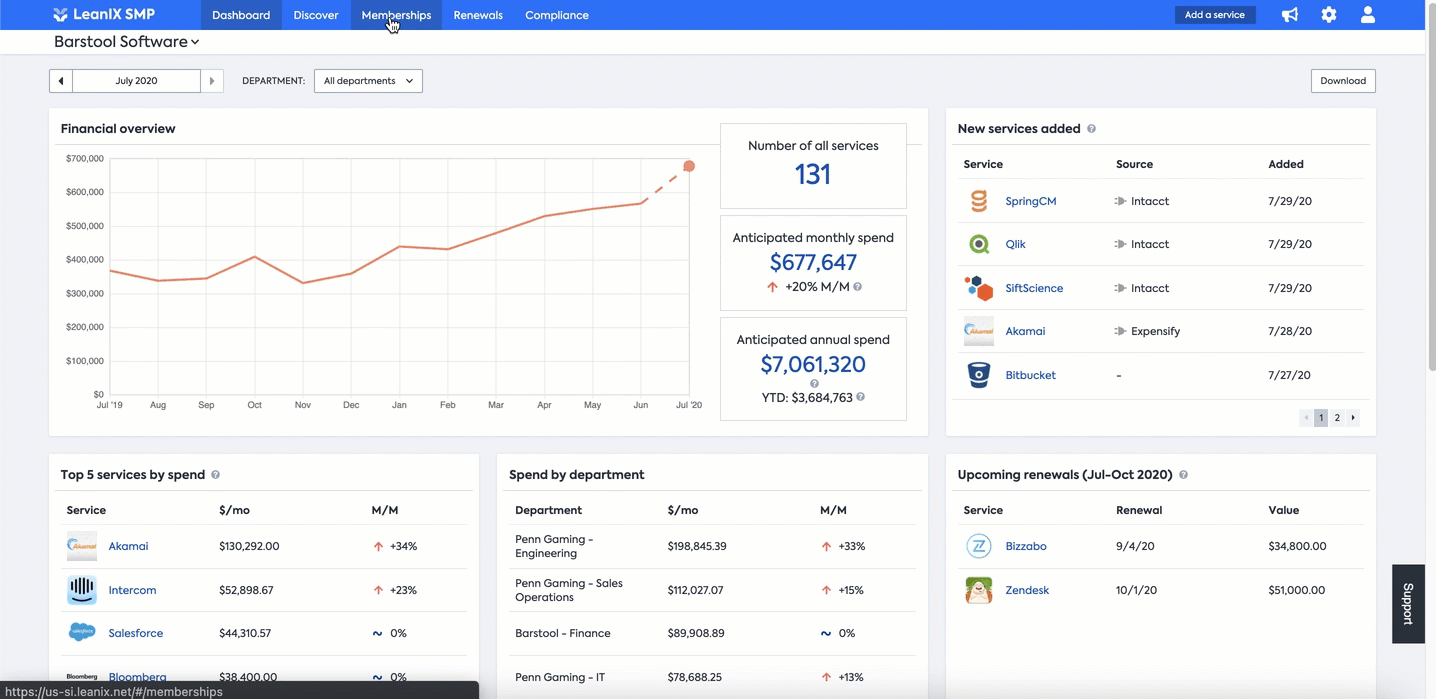
Task: Open the Renewals tab
Action: click(x=478, y=15)
